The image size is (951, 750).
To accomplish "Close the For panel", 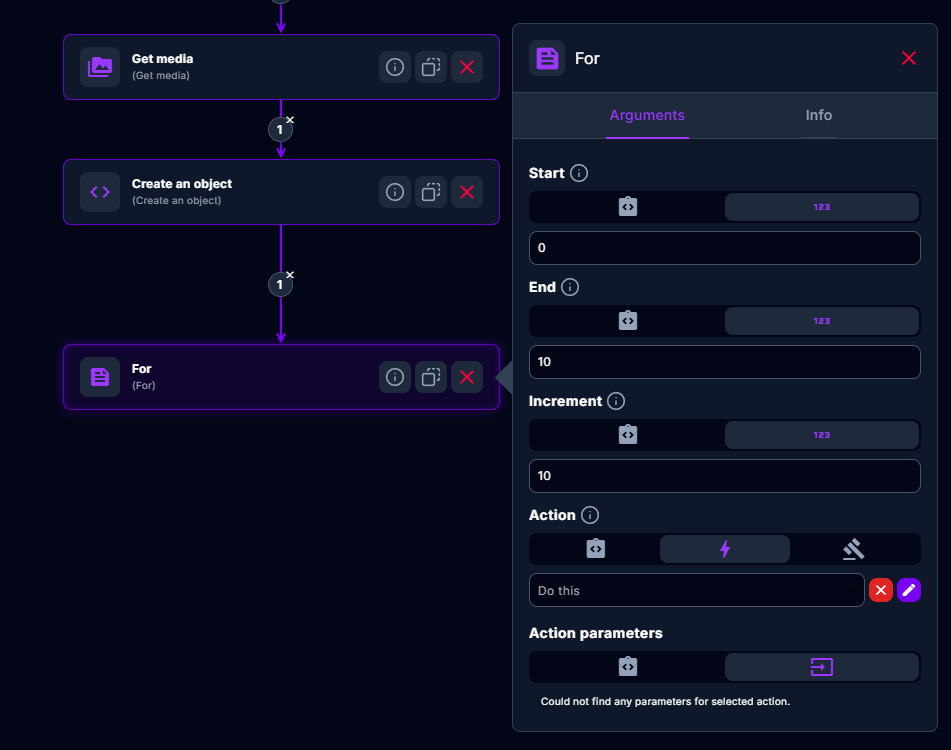I will 908,58.
